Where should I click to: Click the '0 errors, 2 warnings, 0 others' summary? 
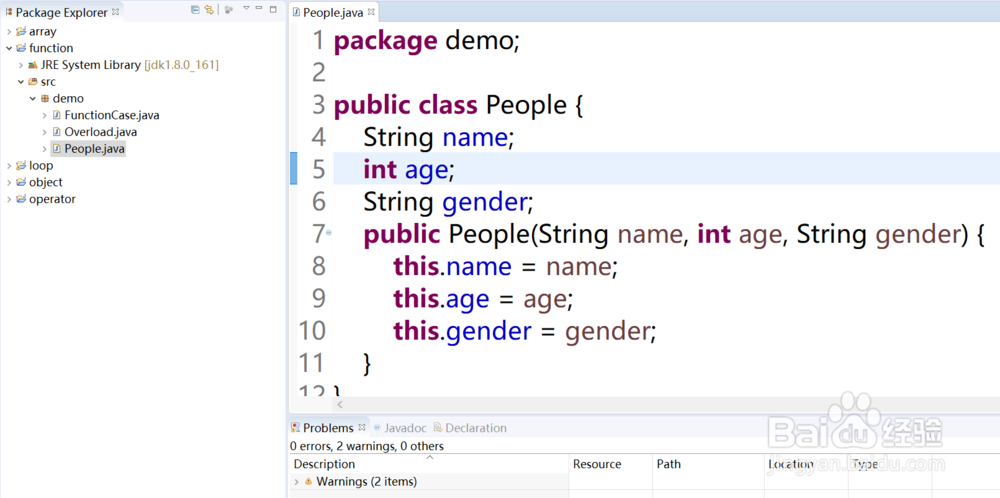pyautogui.click(x=367, y=446)
